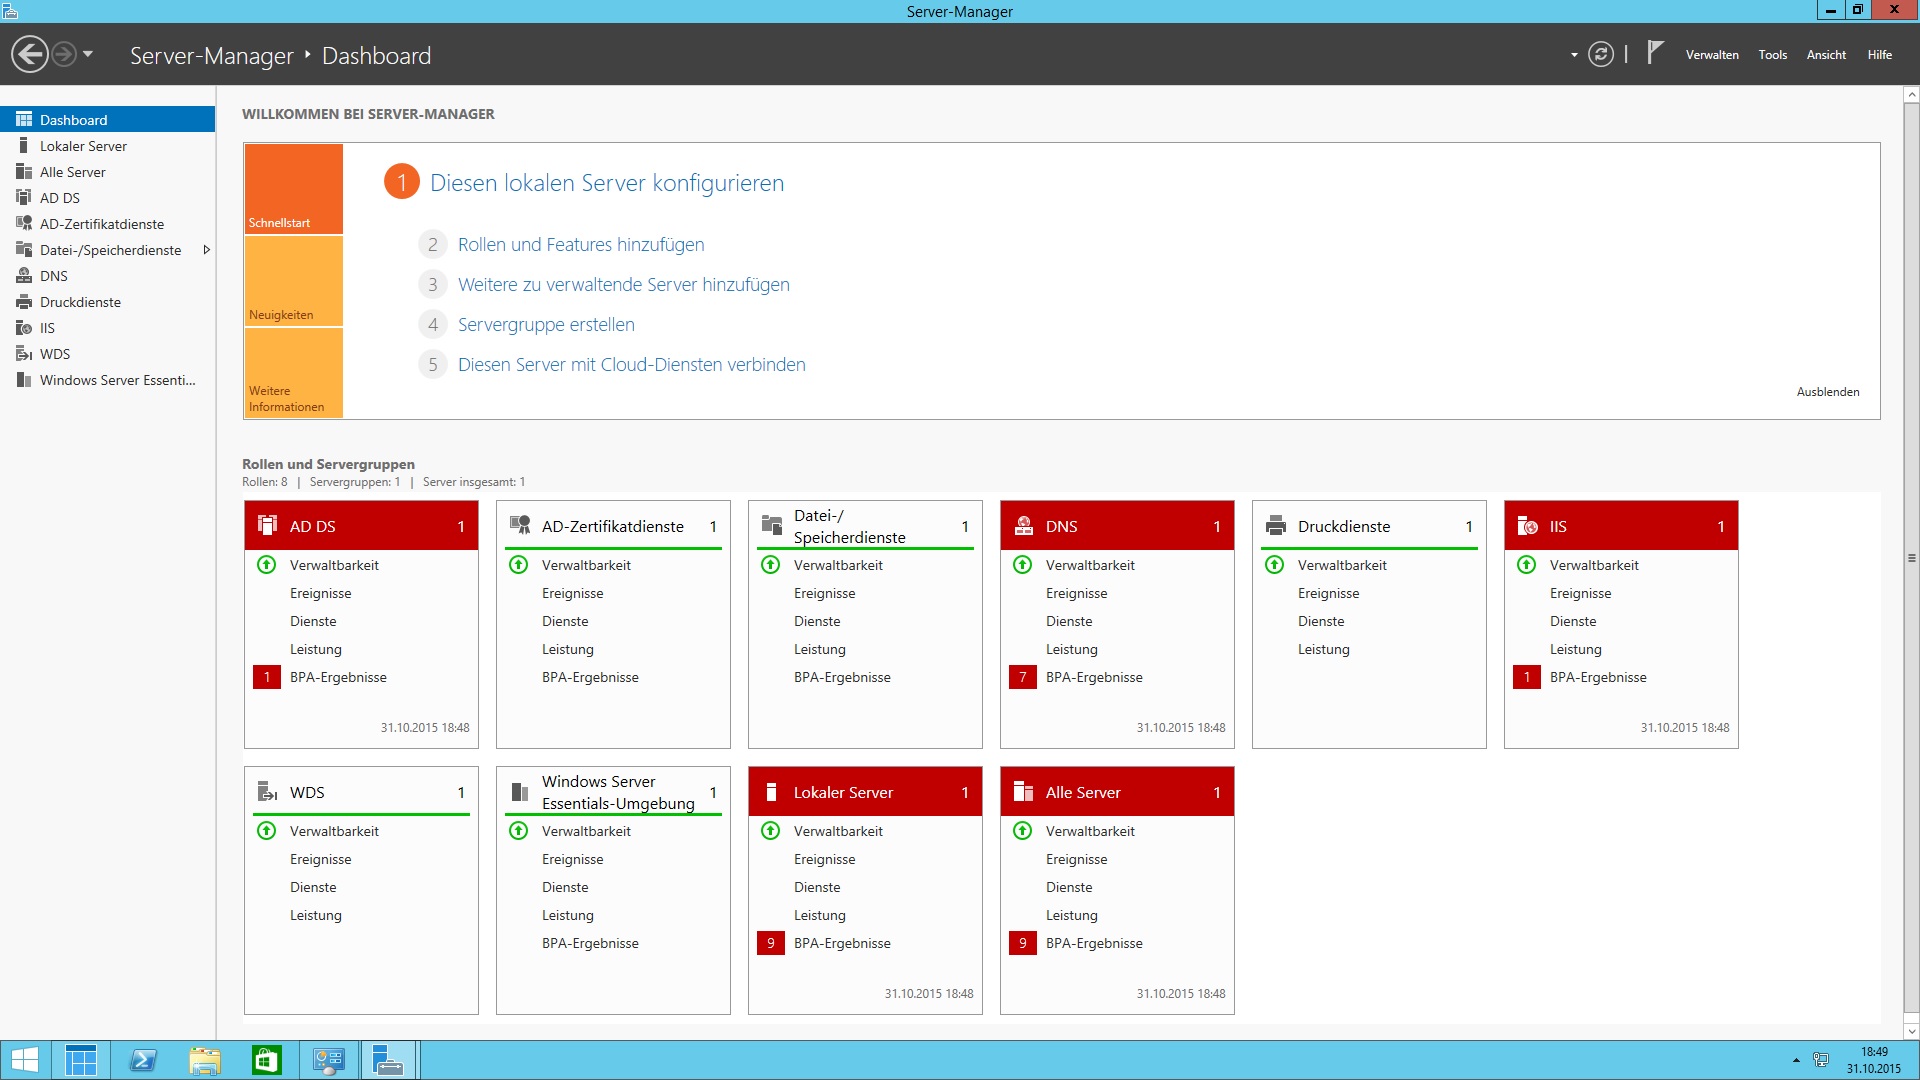This screenshot has height=1080, width=1920.
Task: Click Druckdienste sidebar icon
Action: (24, 302)
